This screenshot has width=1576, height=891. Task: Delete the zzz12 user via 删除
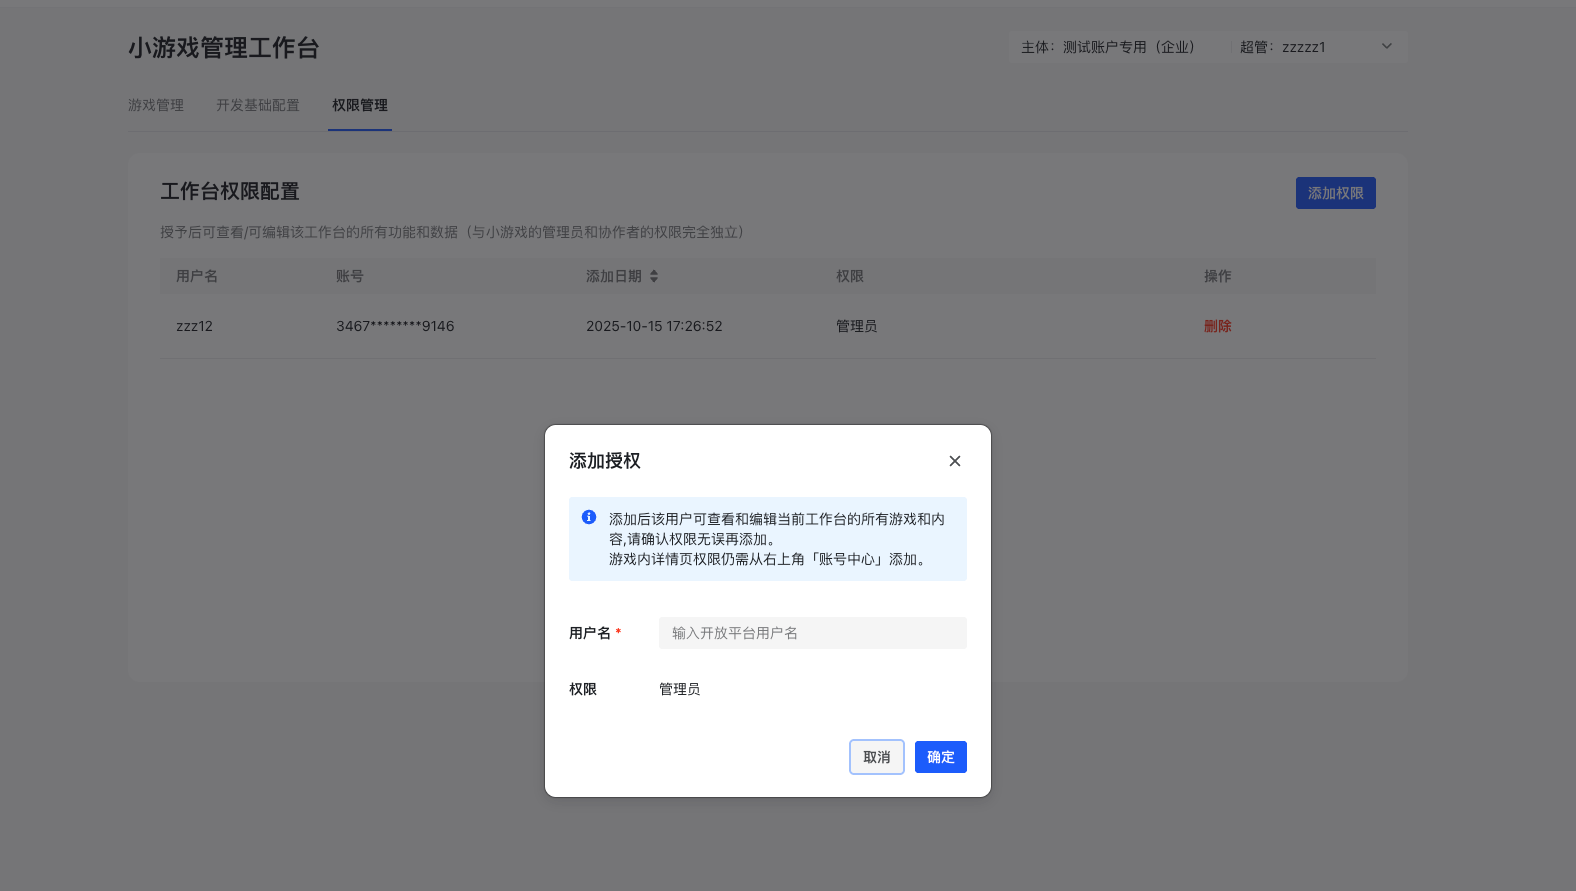1217,326
